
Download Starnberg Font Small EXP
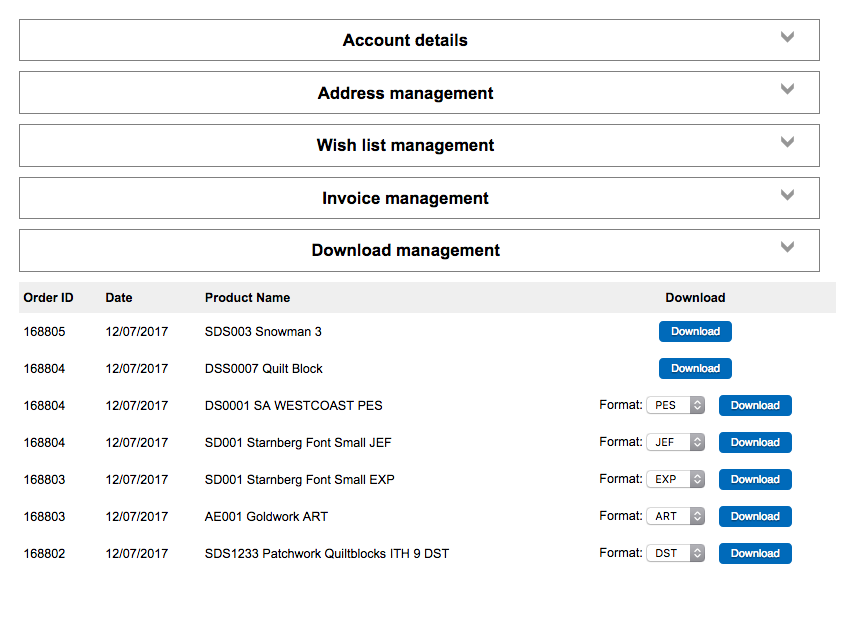coord(755,480)
